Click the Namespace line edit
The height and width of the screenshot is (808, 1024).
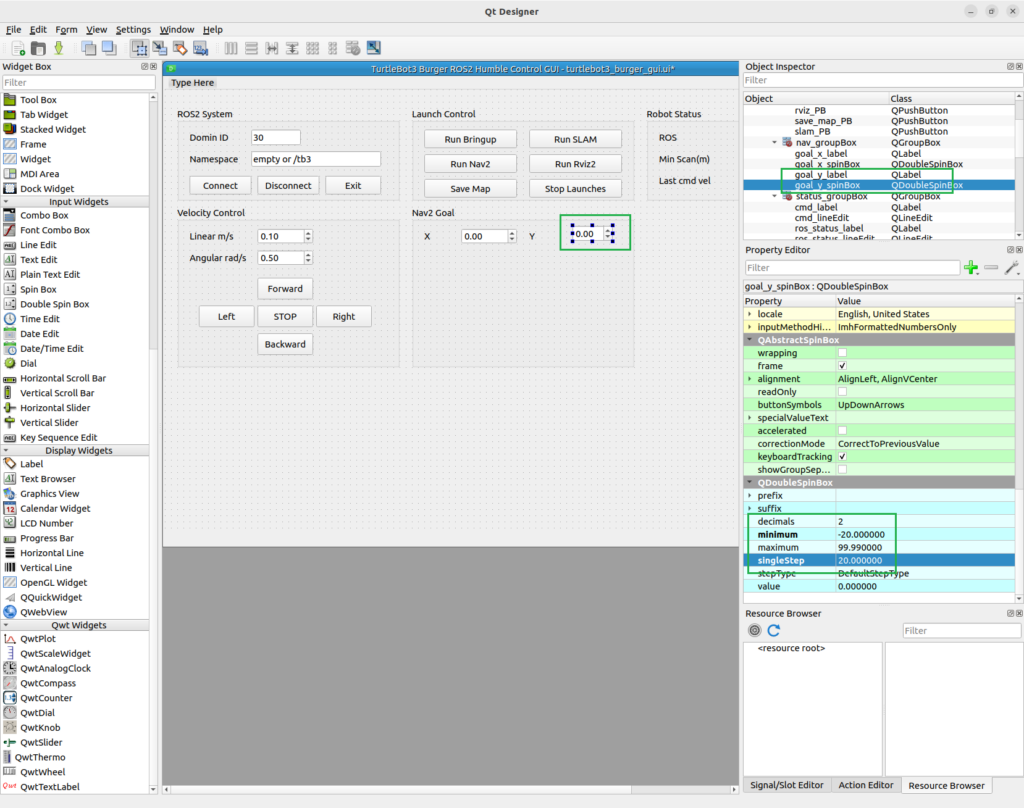[315, 159]
